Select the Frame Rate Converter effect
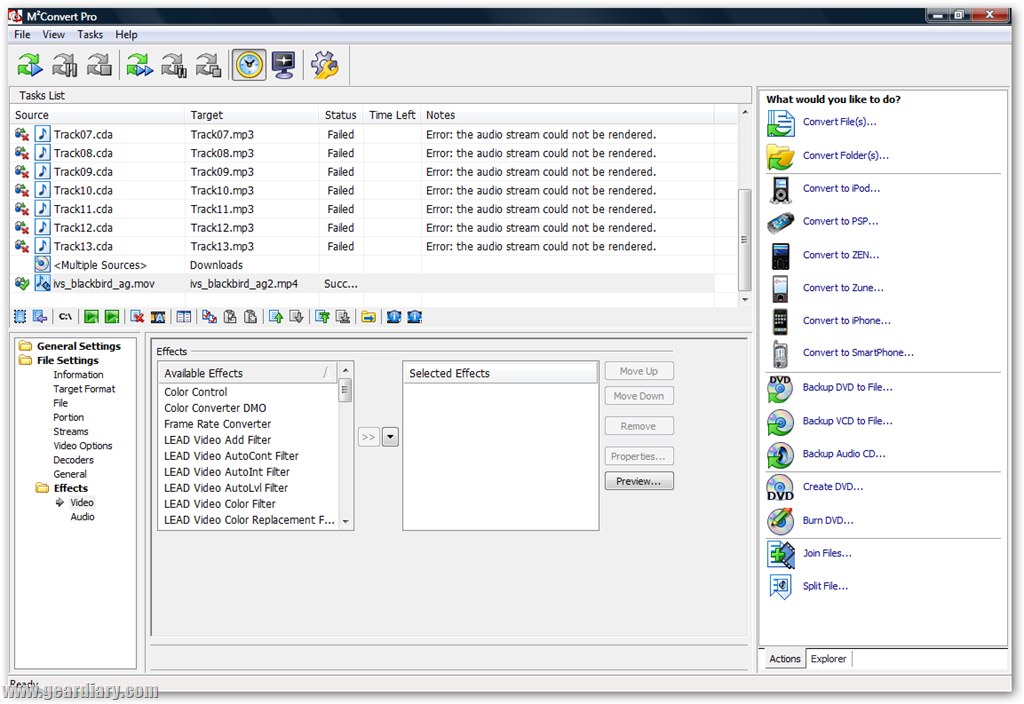This screenshot has height=704, width=1024. click(217, 424)
